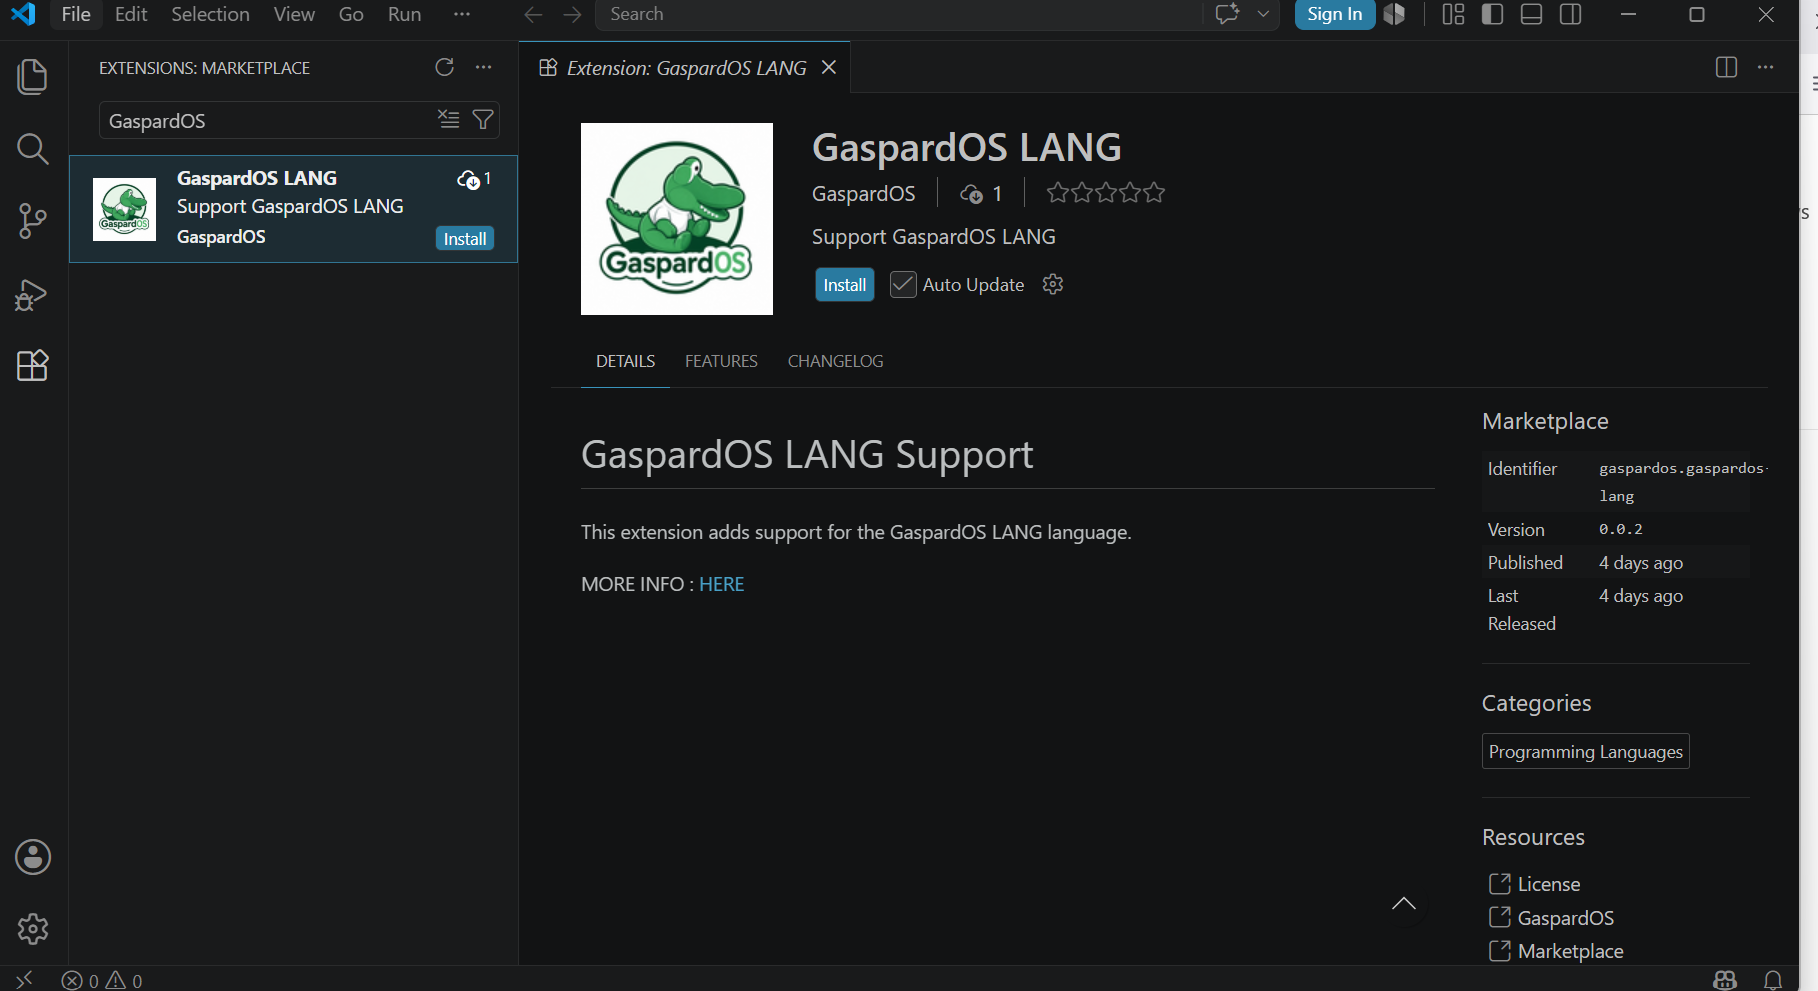
Task: Close the Extension: GaspardOS LANG tab
Action: (829, 67)
